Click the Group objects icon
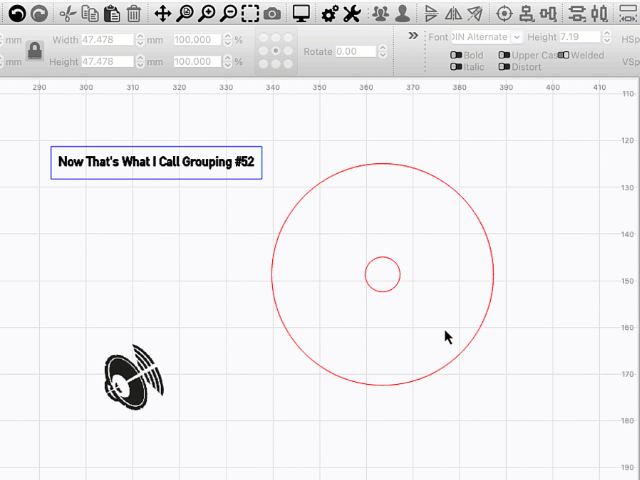 (x=380, y=14)
